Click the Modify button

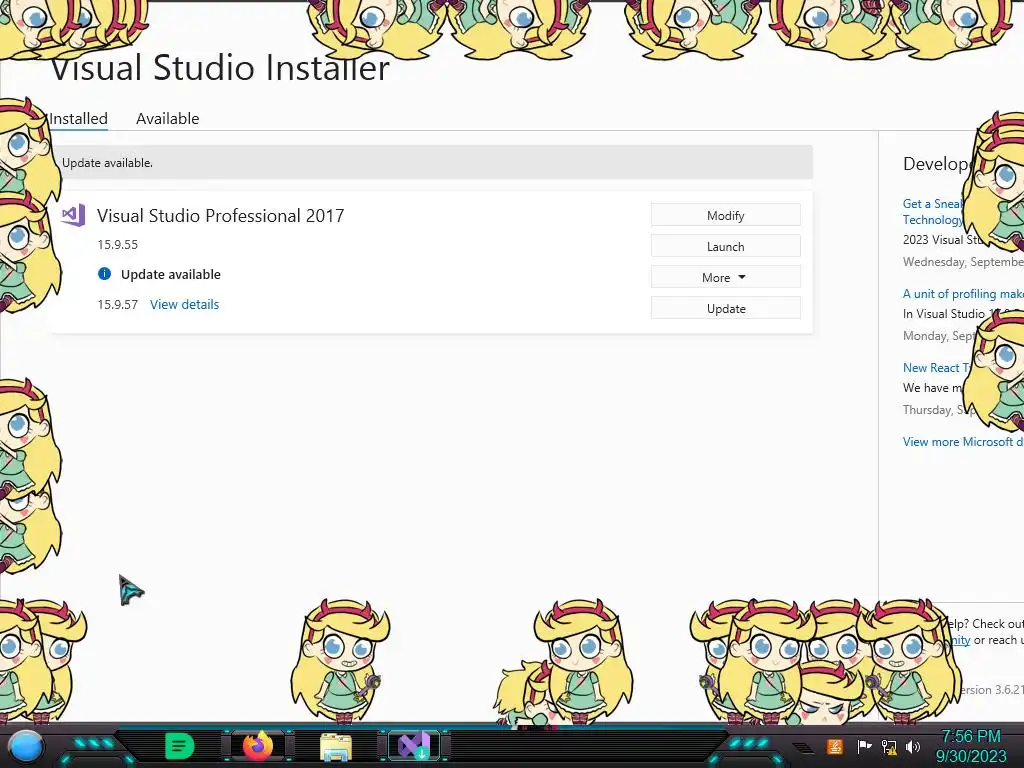[726, 216]
